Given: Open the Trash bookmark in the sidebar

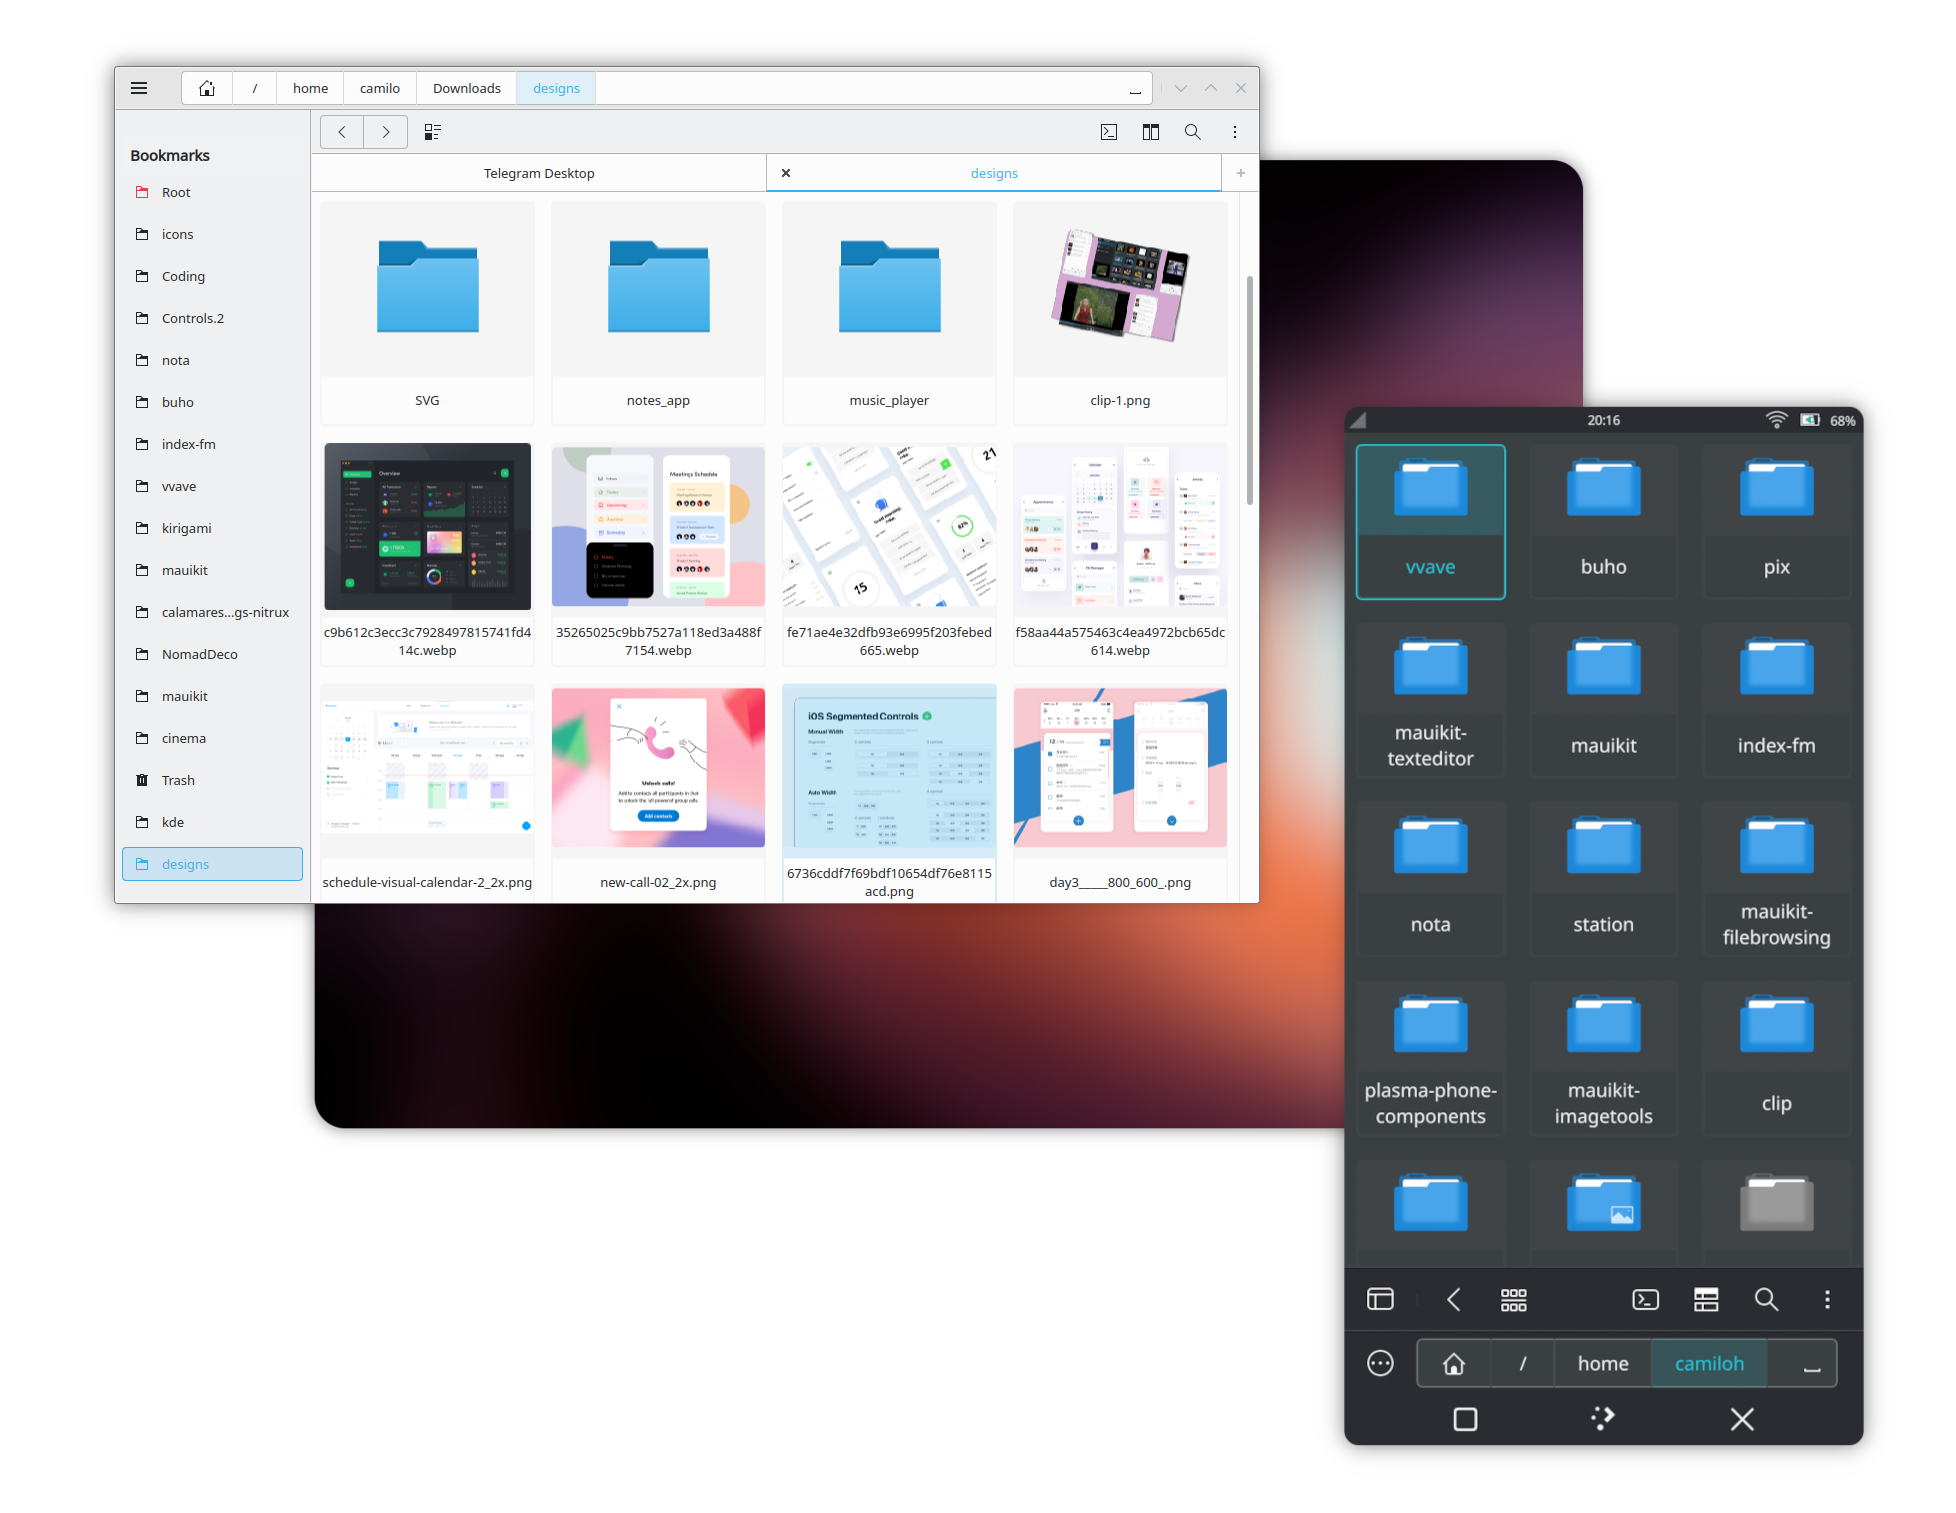Looking at the screenshot, I should (178, 780).
